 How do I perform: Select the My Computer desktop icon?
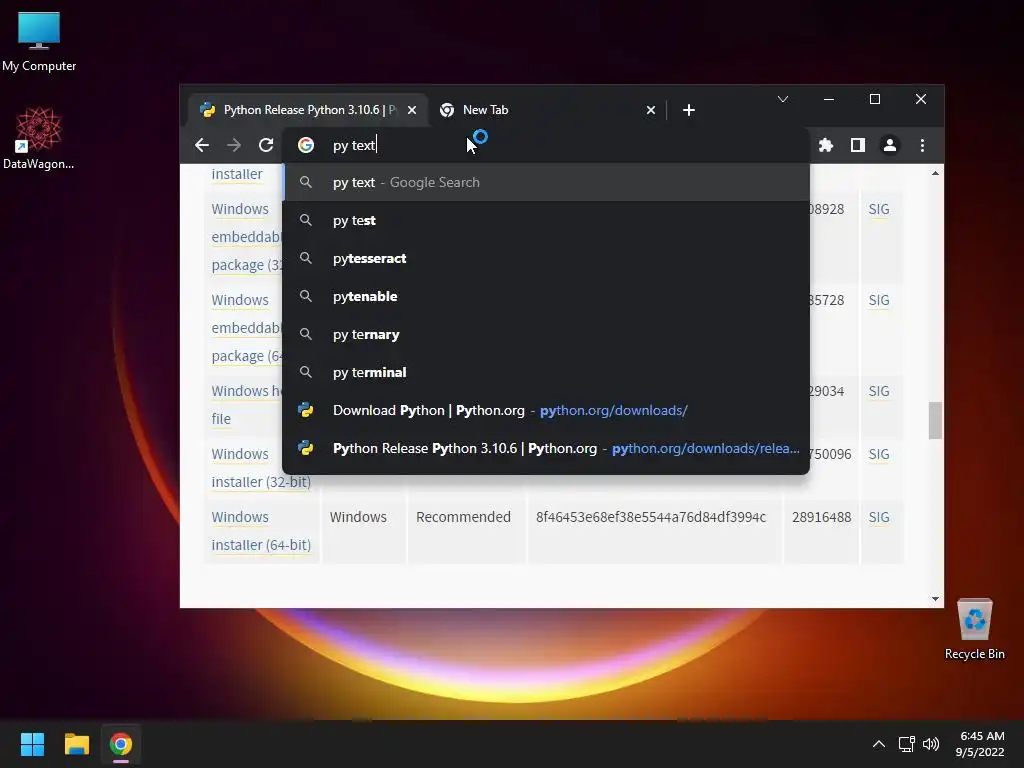click(39, 41)
